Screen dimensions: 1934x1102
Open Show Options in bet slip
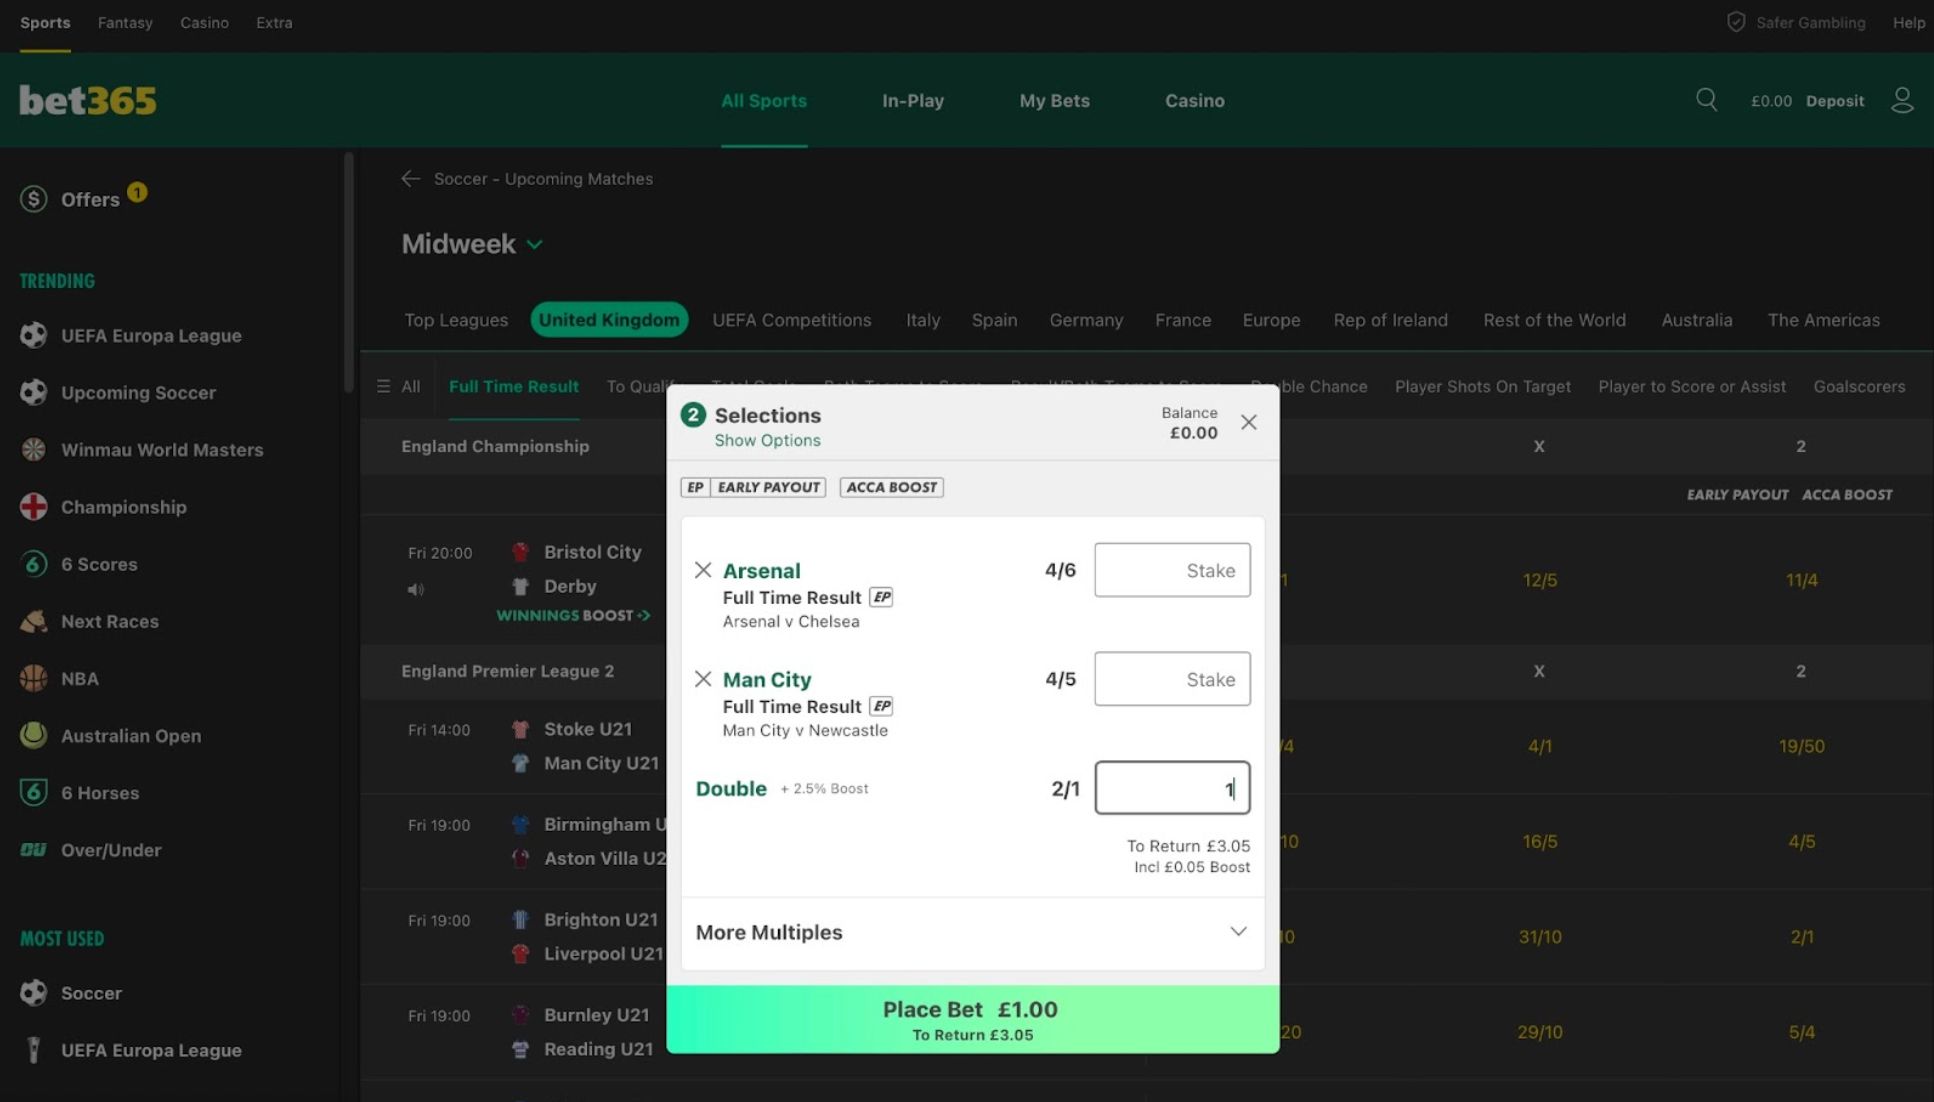coord(767,440)
